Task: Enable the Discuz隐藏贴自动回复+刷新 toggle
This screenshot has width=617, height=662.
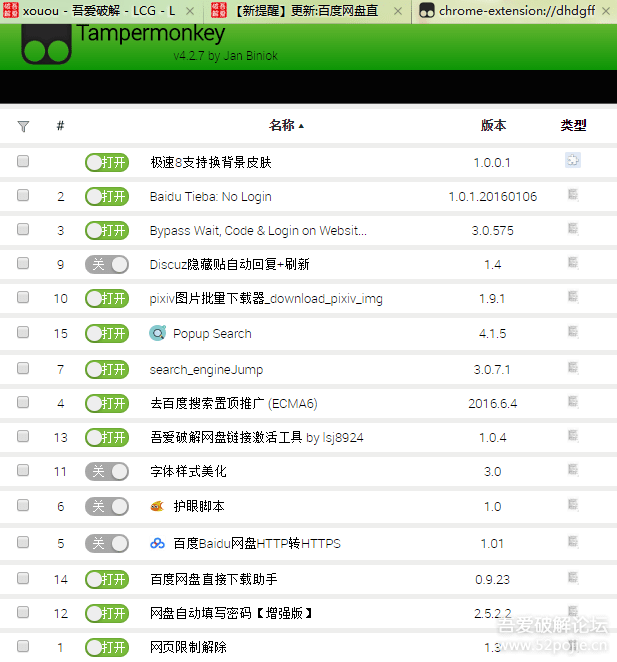Action: [x=107, y=265]
